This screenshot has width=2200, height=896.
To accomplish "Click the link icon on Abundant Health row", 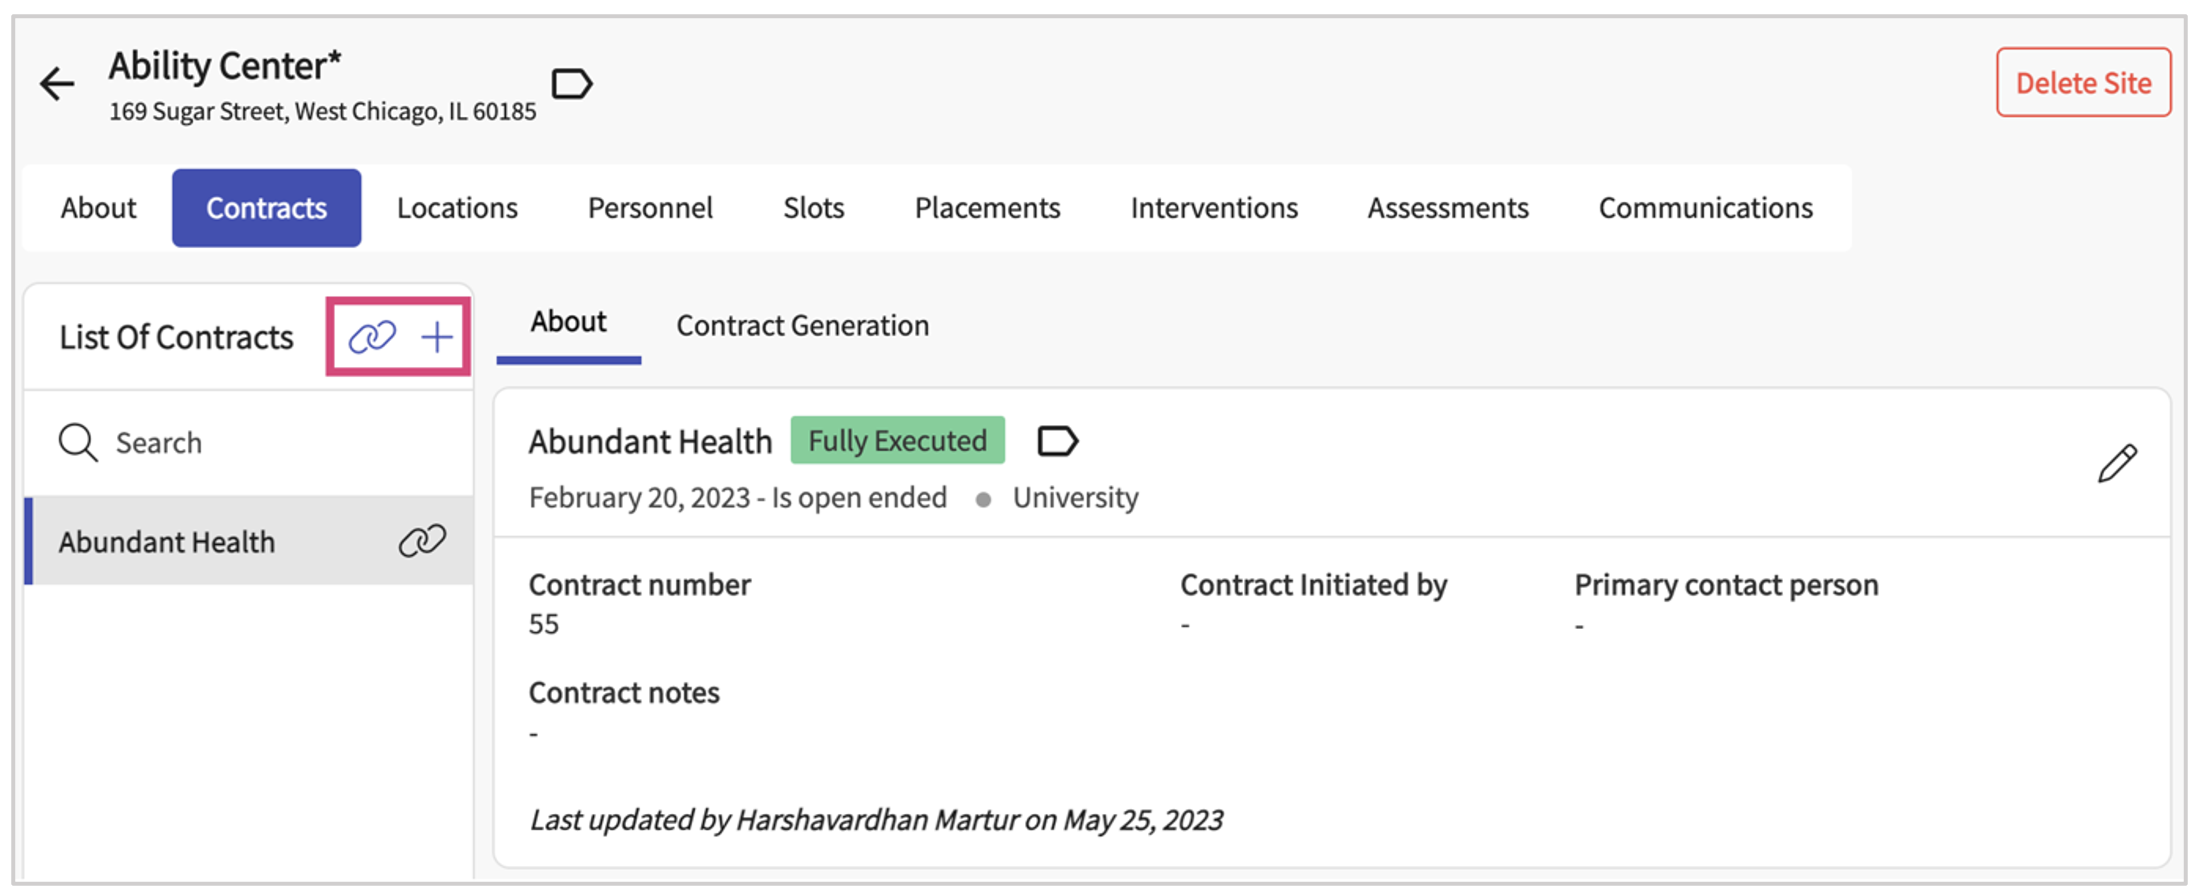I will click(x=422, y=541).
